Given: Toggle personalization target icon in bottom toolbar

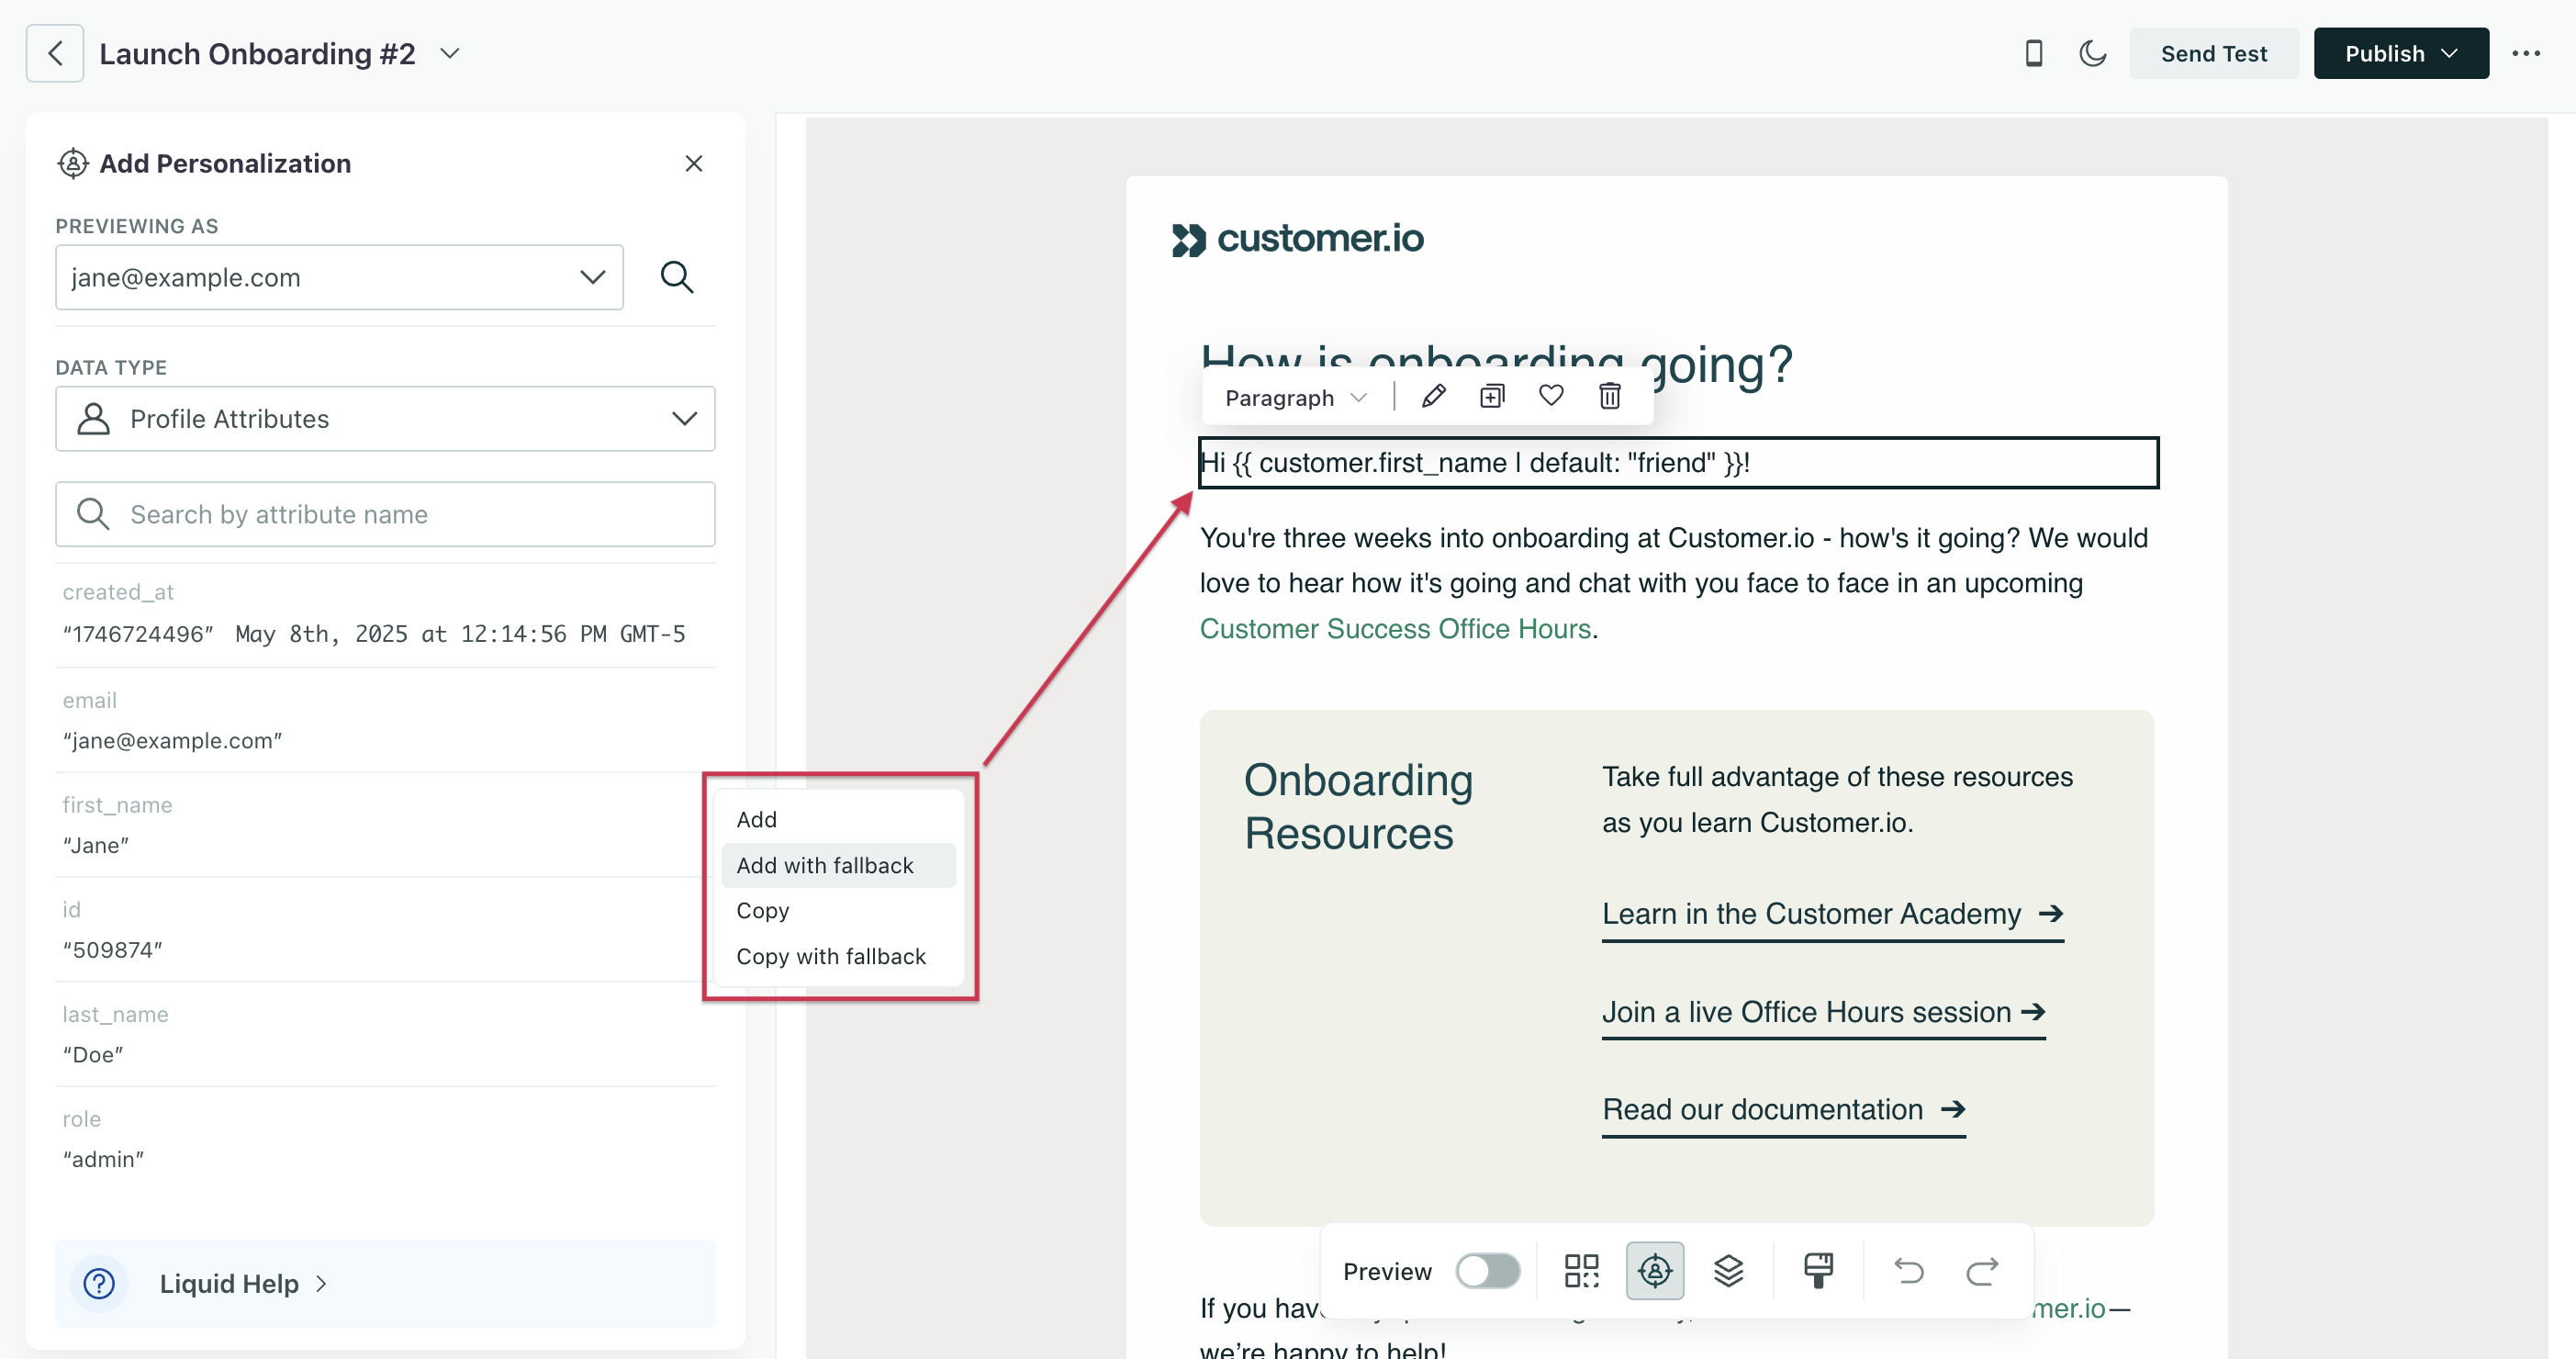Looking at the screenshot, I should 1654,1271.
